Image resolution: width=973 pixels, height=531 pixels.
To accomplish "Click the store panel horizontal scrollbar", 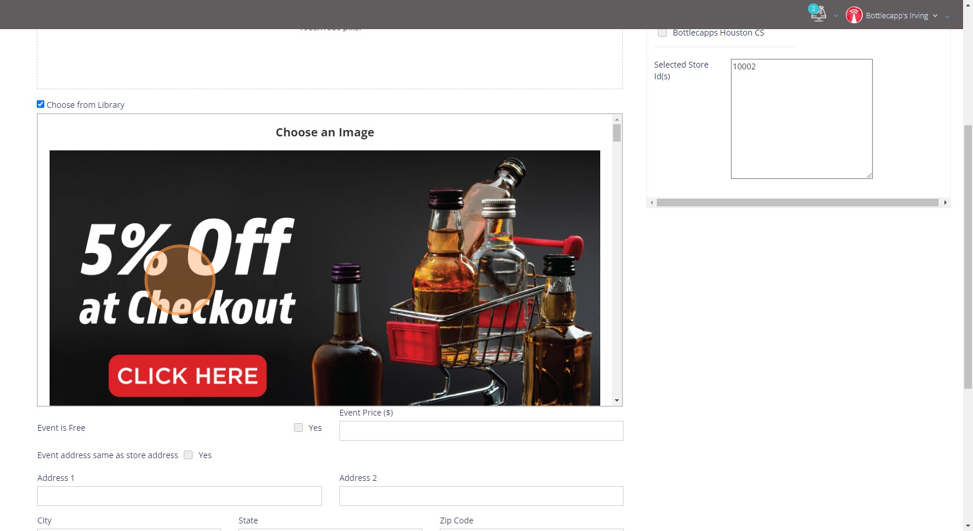I will click(x=797, y=203).
